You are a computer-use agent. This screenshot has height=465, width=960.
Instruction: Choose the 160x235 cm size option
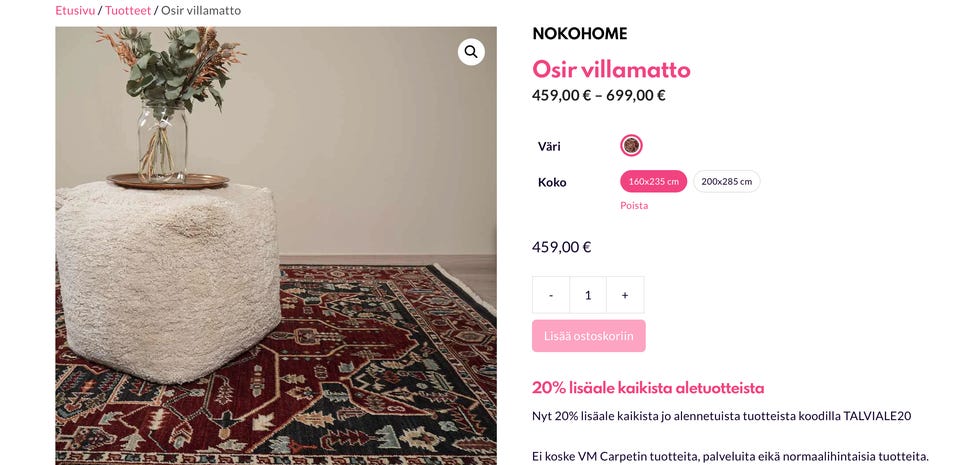pyautogui.click(x=653, y=182)
